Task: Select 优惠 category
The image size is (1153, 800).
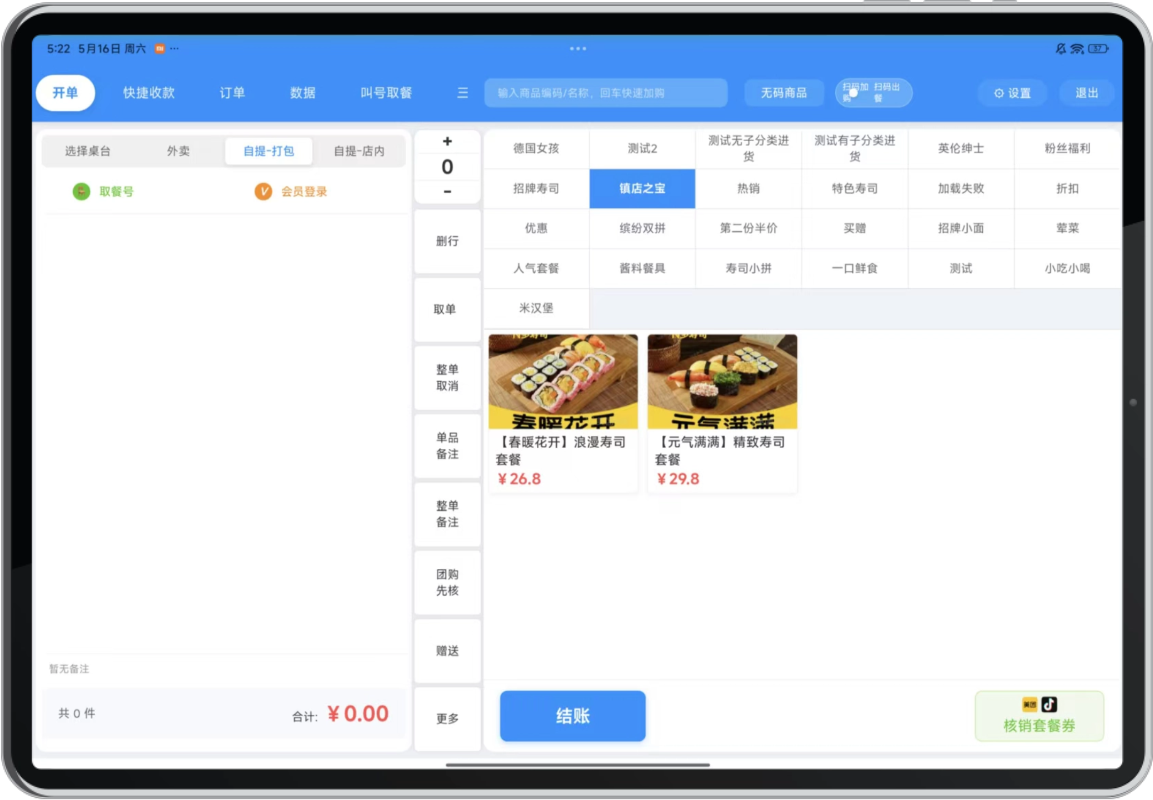Action: click(536, 229)
